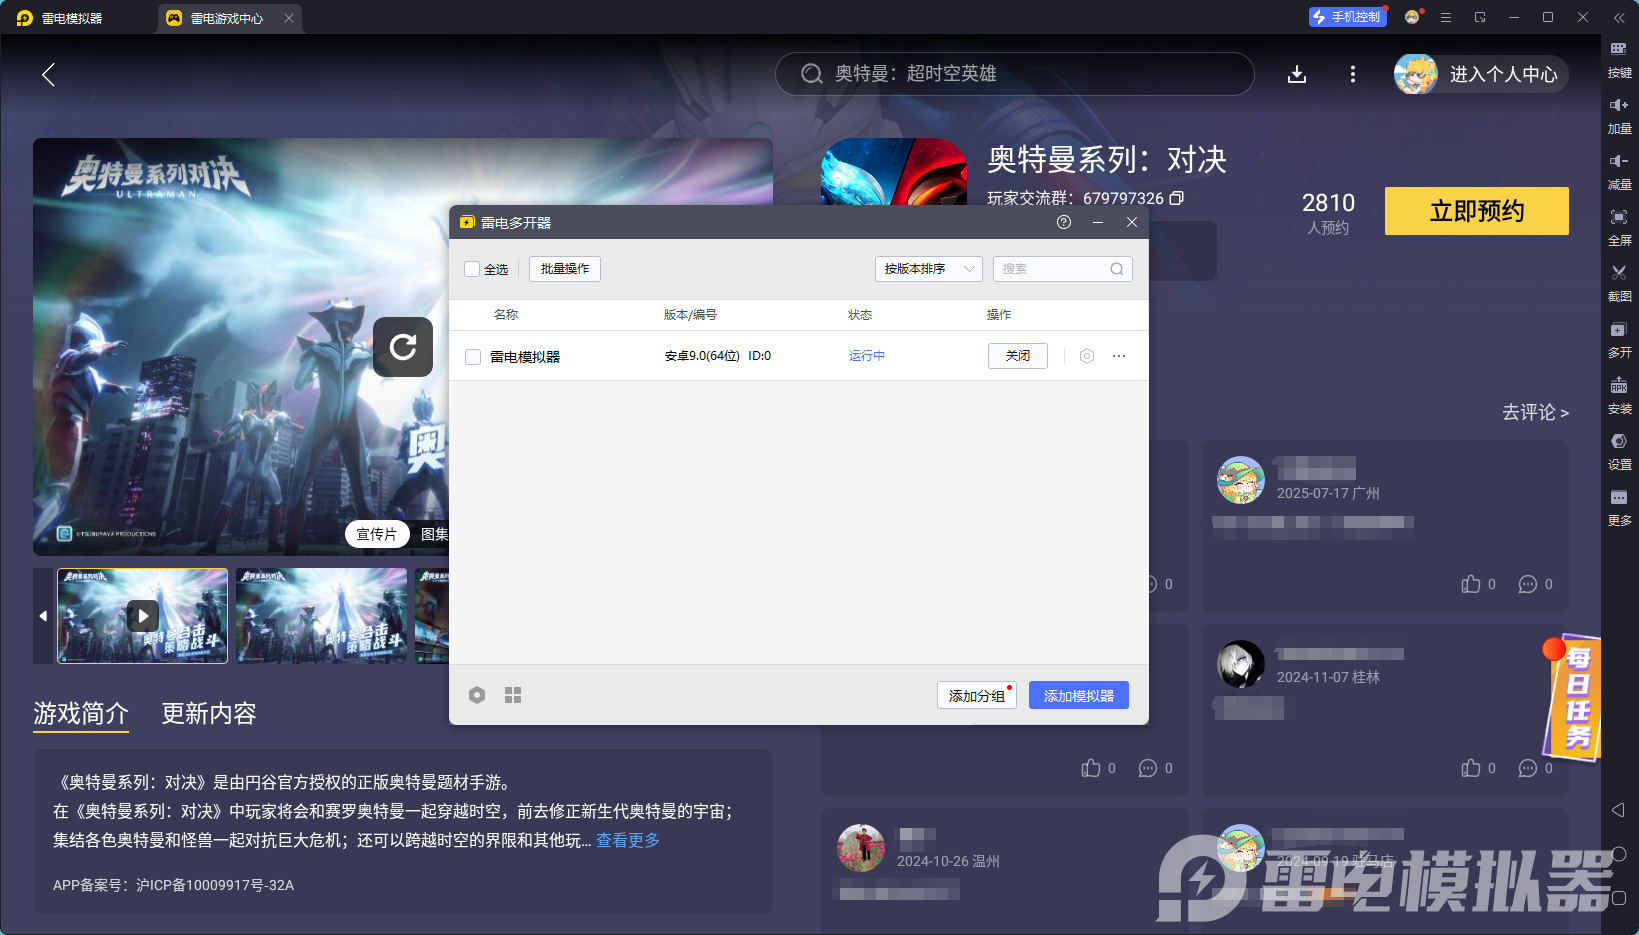Increase volume with 加量 icon
The image size is (1639, 935).
pos(1619,105)
